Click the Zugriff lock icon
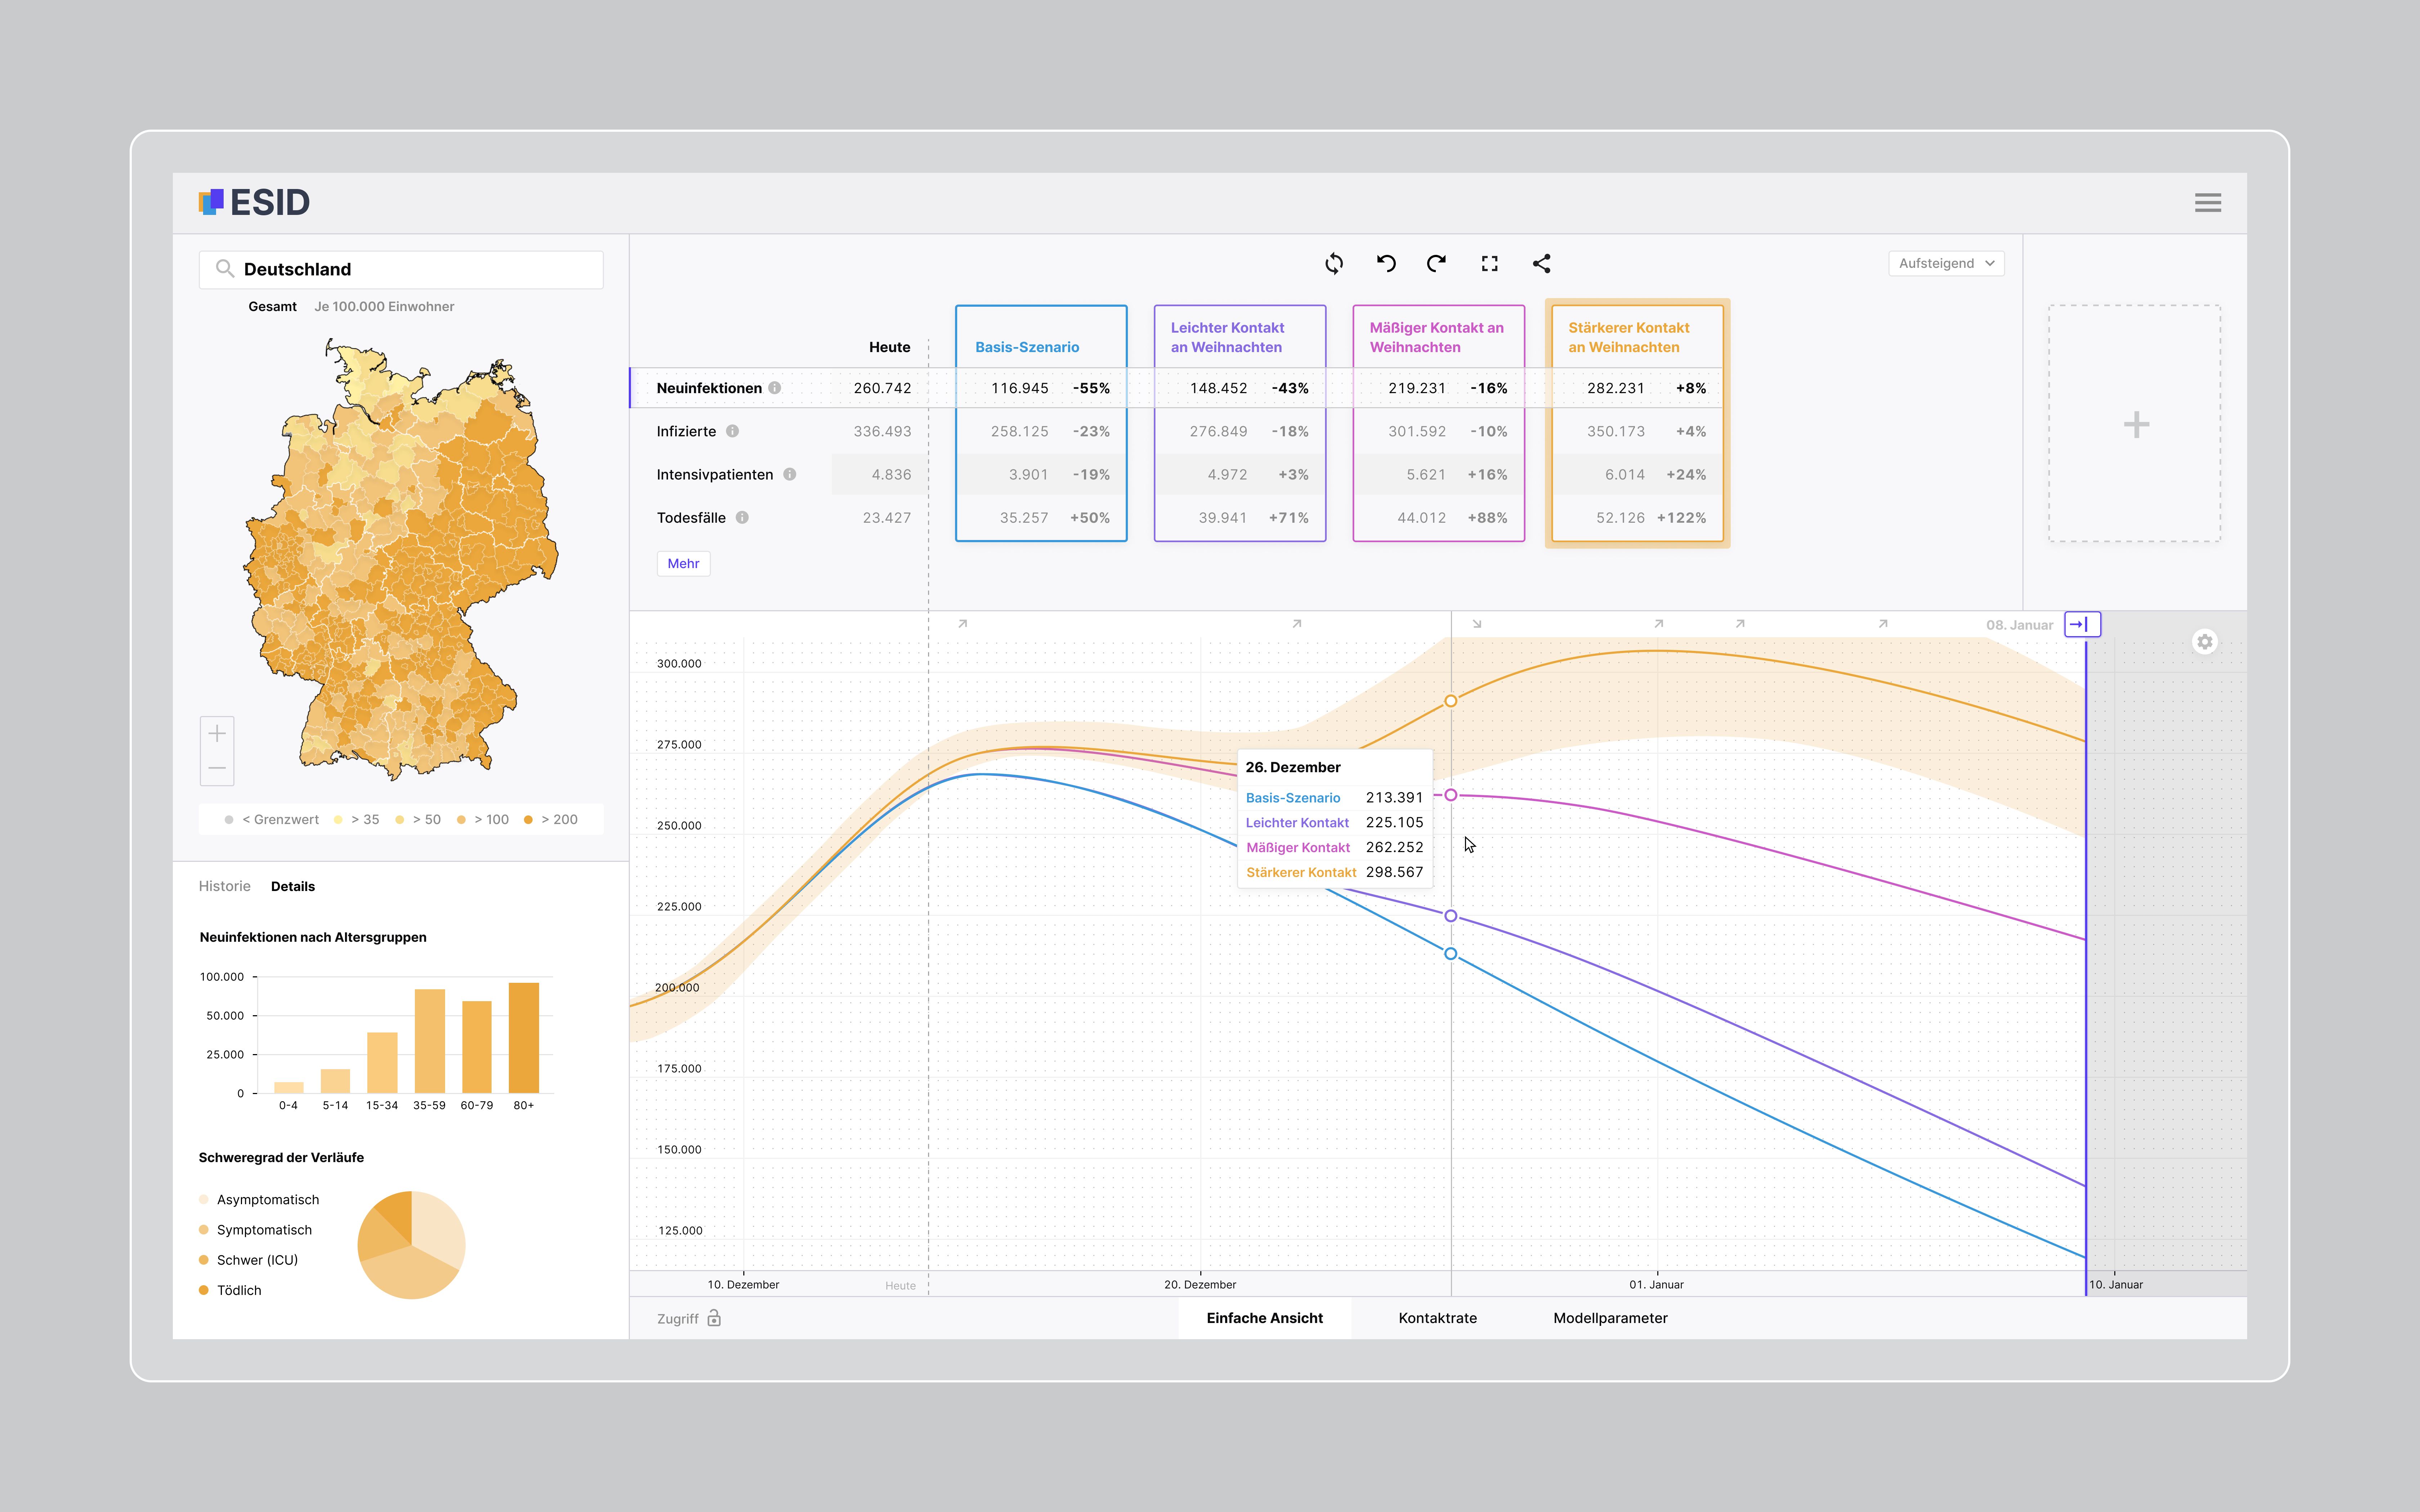 [714, 1318]
